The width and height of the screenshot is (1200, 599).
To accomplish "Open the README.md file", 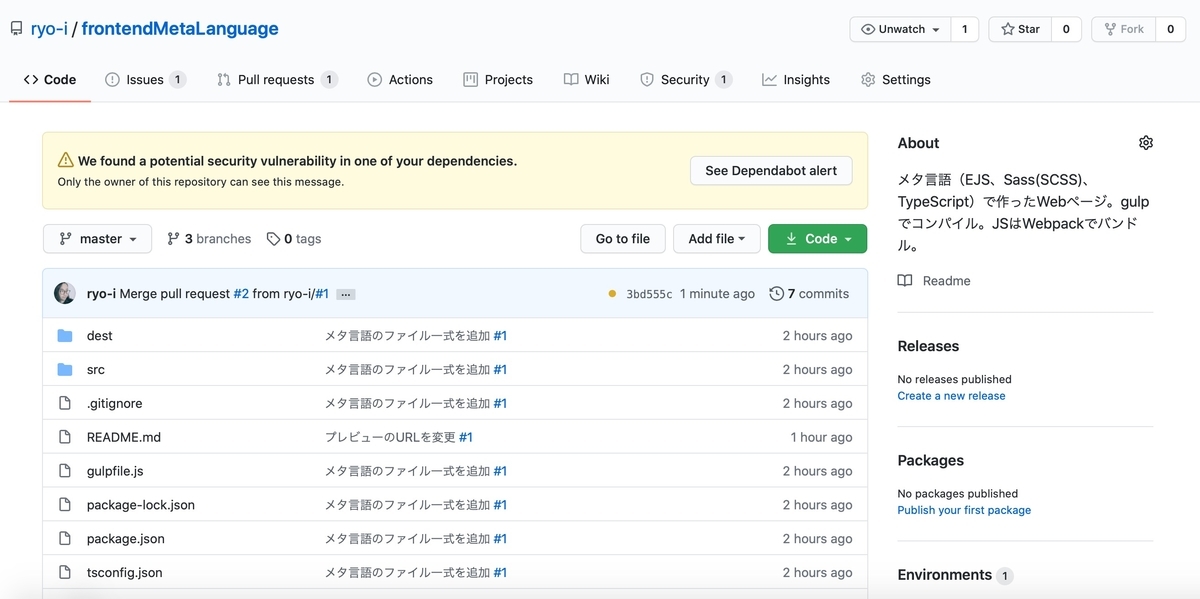I will [x=124, y=437].
